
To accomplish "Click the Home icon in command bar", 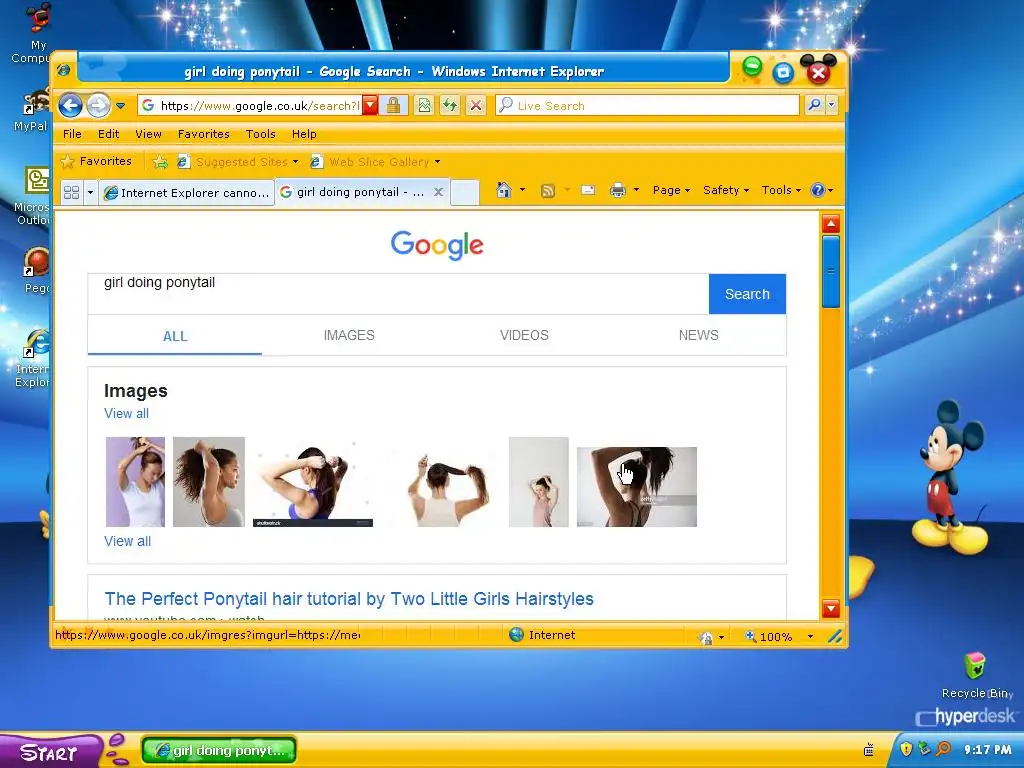I will [504, 190].
